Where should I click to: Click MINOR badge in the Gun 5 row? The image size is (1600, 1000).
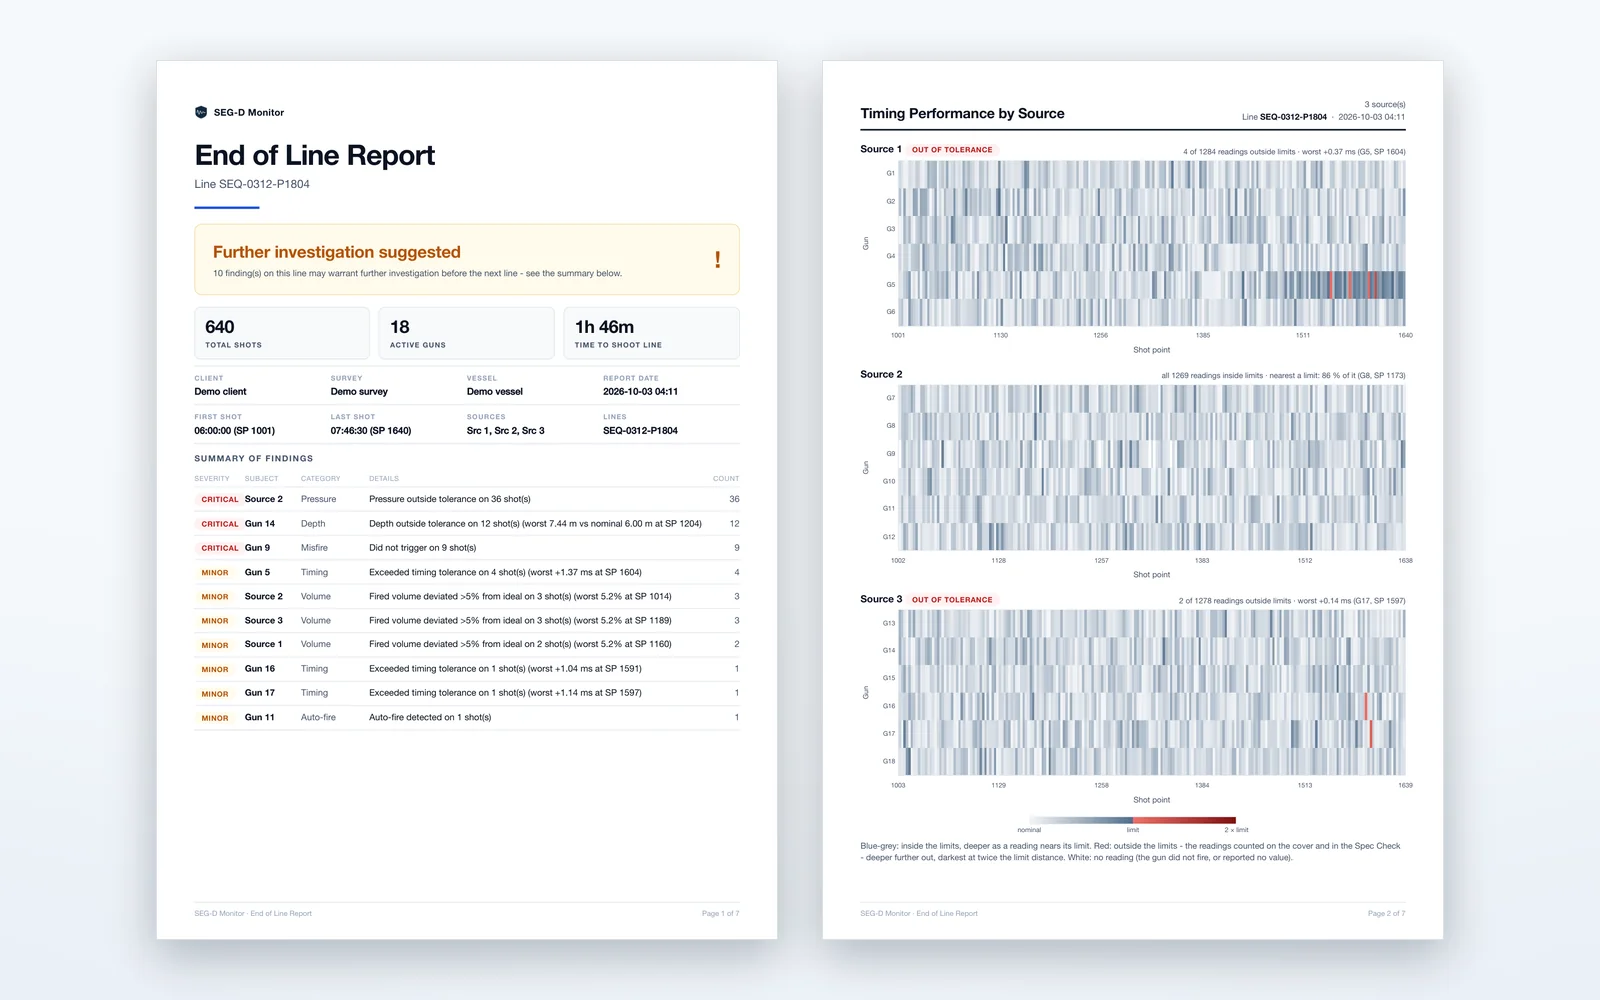(215, 573)
